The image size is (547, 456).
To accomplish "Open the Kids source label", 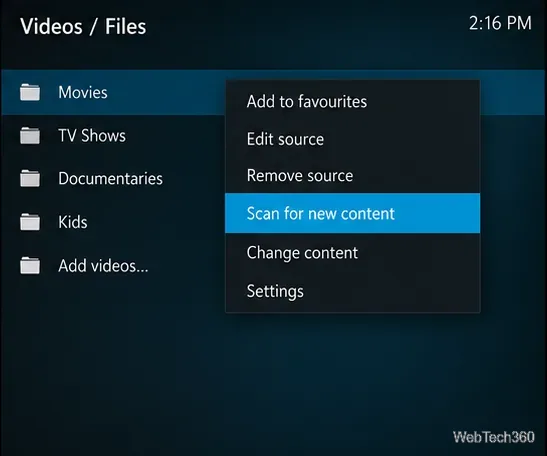I will click(x=73, y=222).
